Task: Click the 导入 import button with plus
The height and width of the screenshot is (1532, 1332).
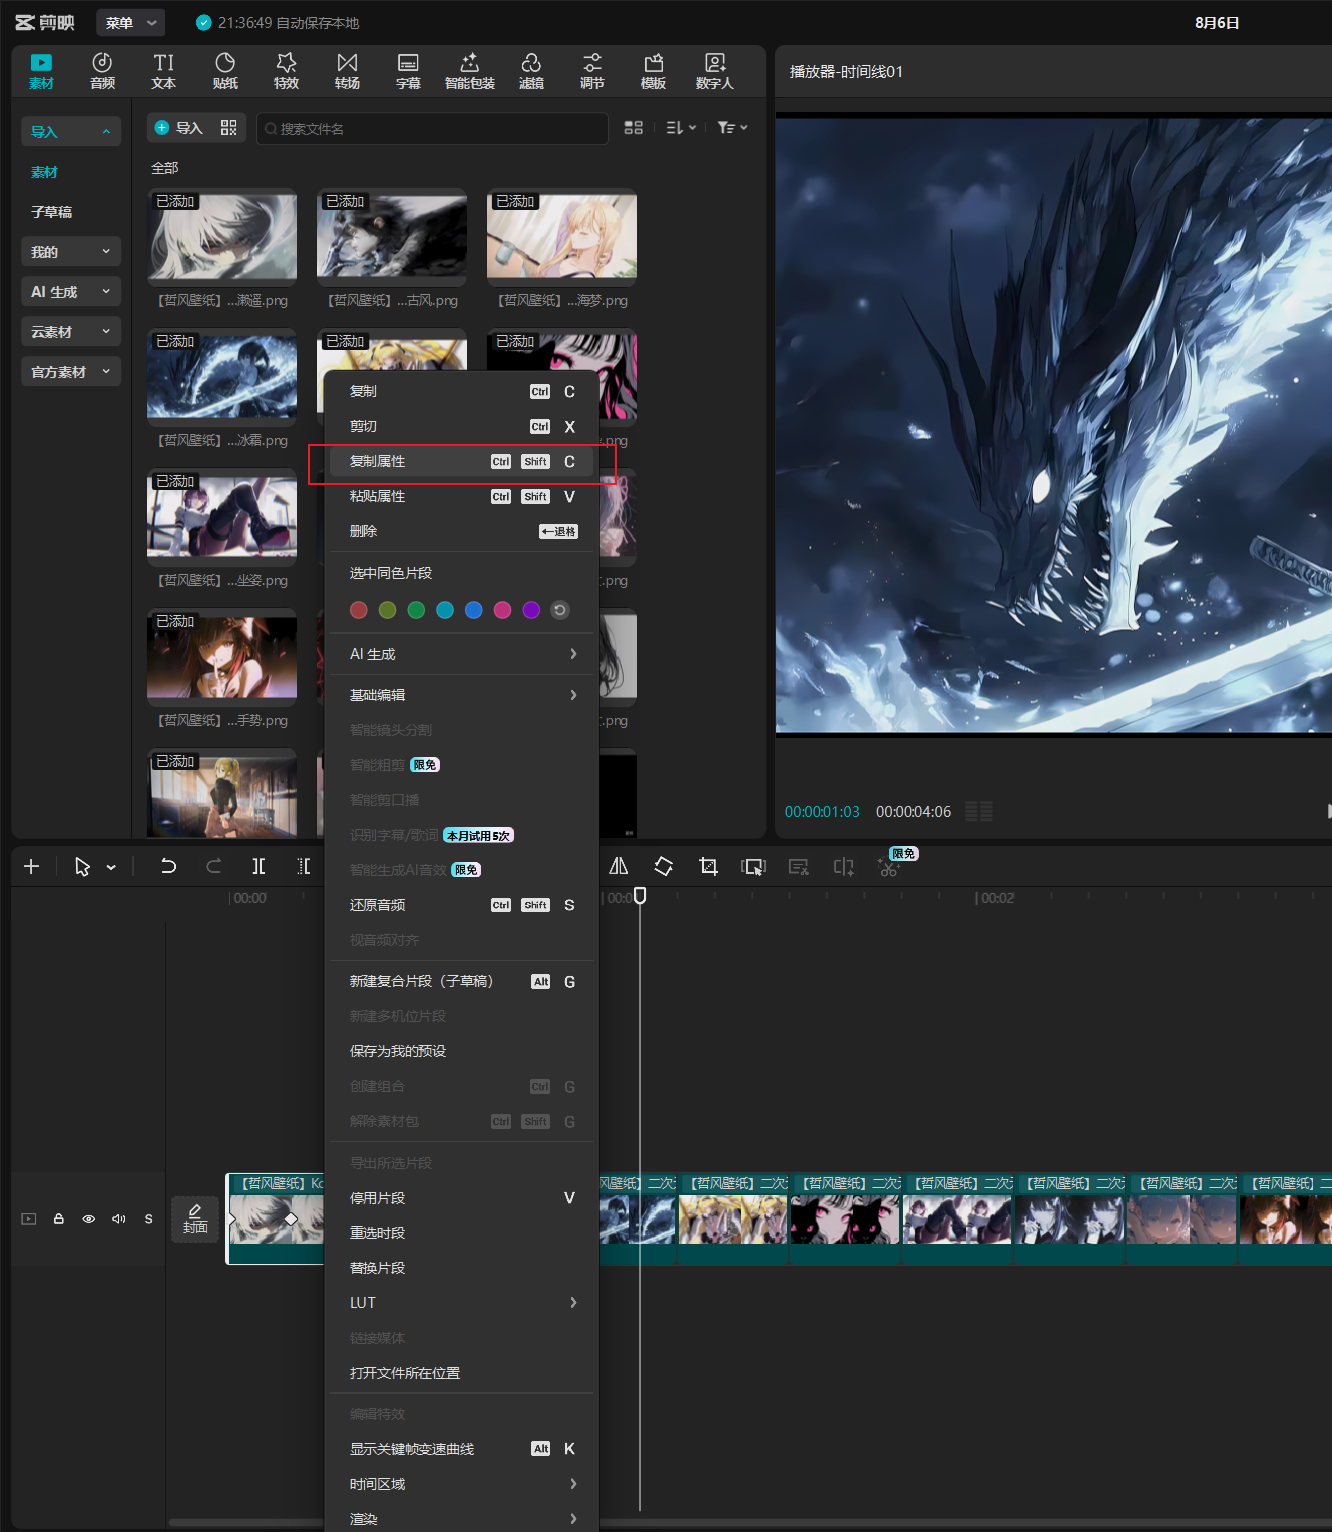Action: [178, 128]
